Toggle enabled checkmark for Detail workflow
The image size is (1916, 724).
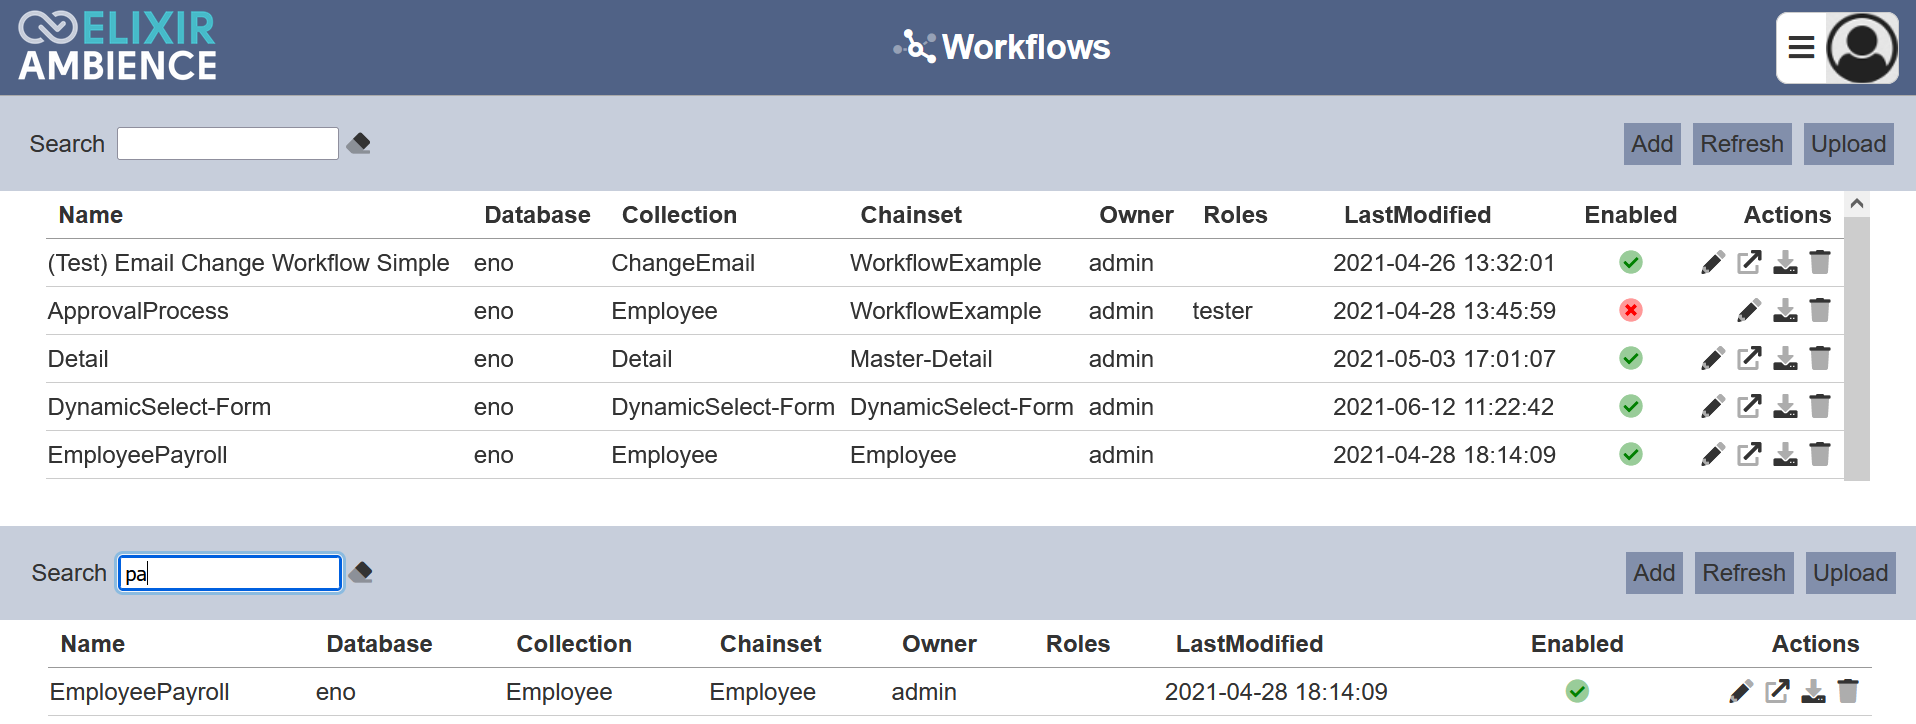(1630, 359)
